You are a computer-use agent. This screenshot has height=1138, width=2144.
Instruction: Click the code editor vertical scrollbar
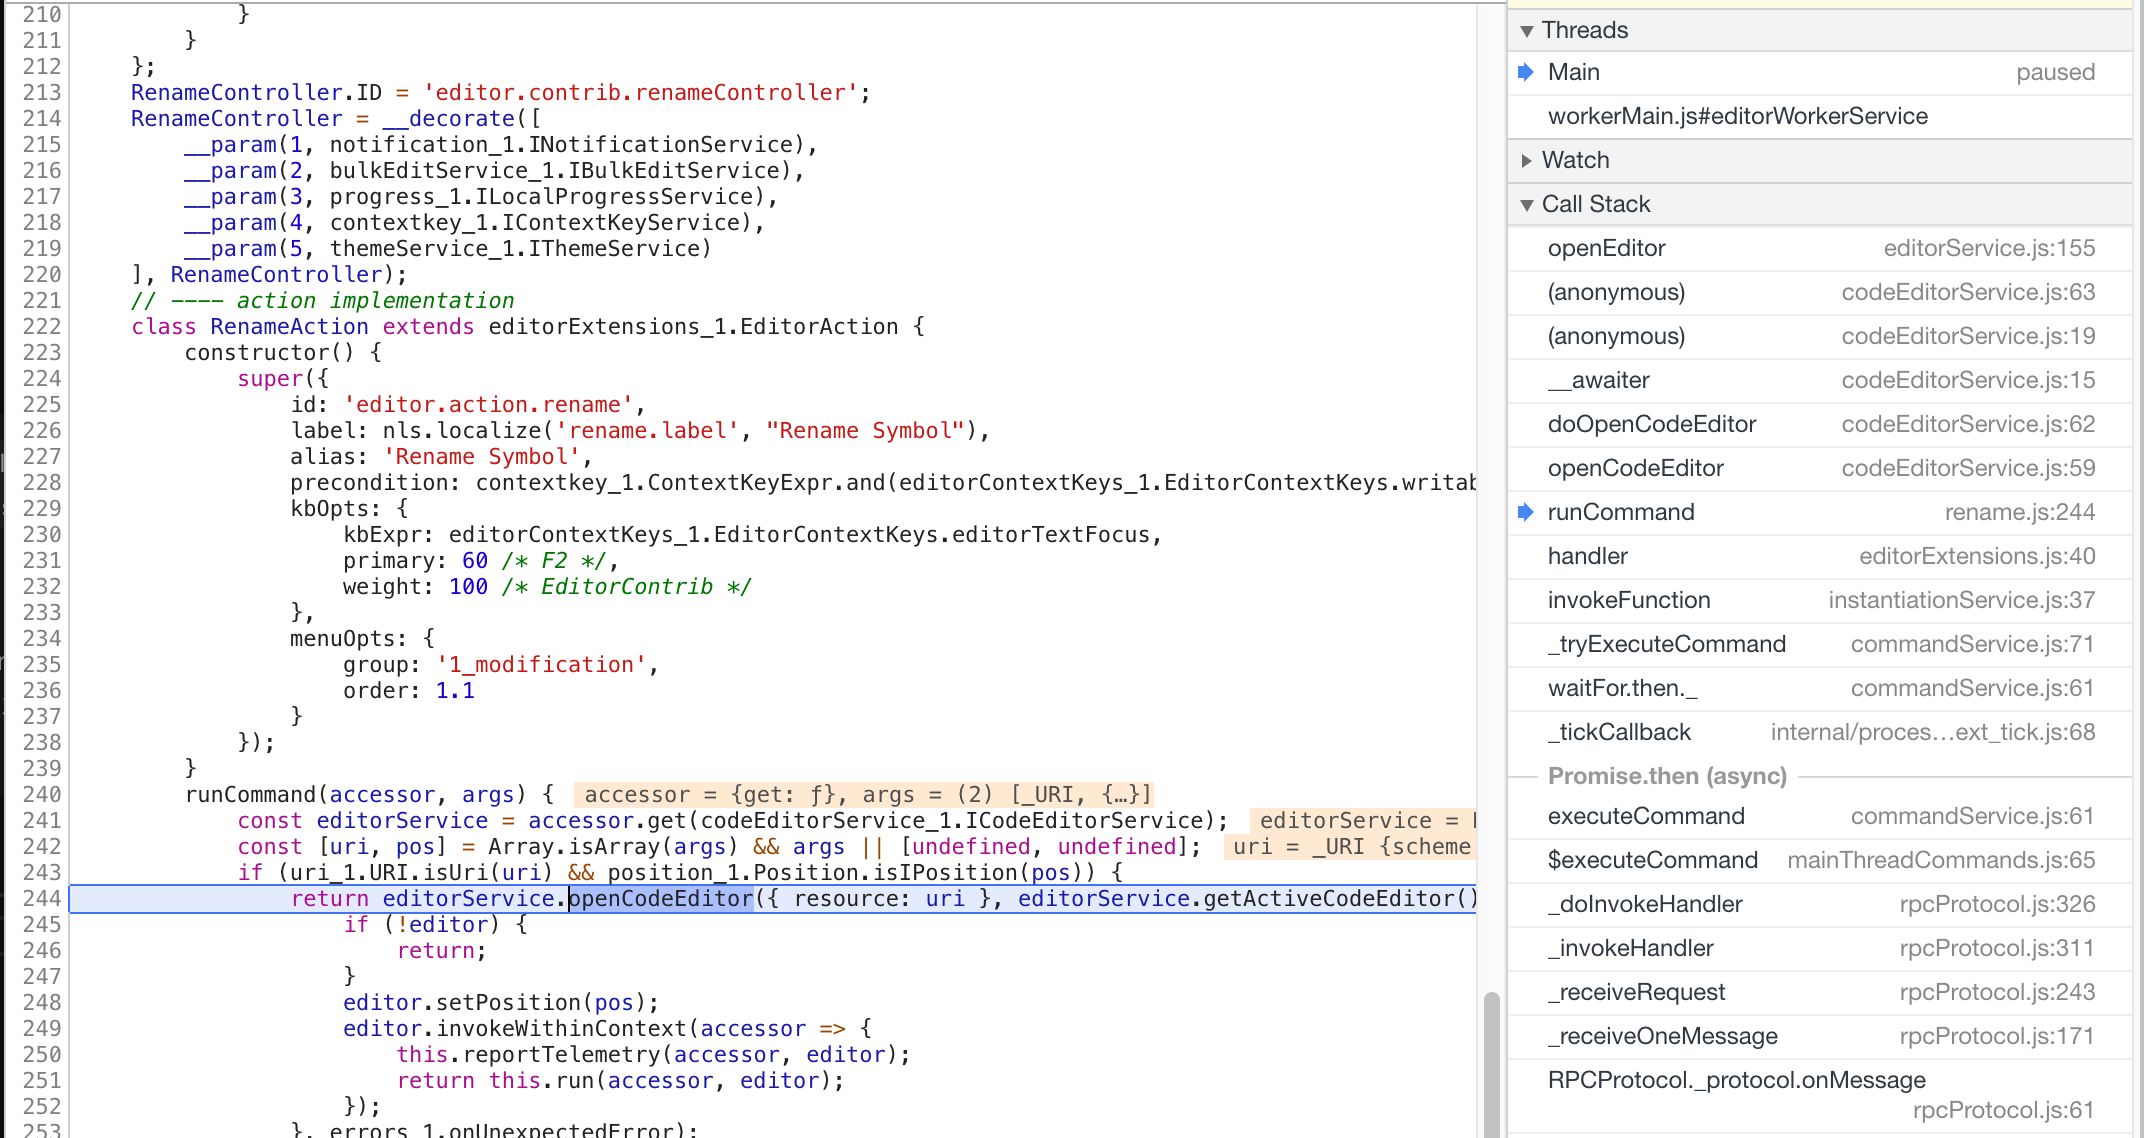pyautogui.click(x=1492, y=1050)
